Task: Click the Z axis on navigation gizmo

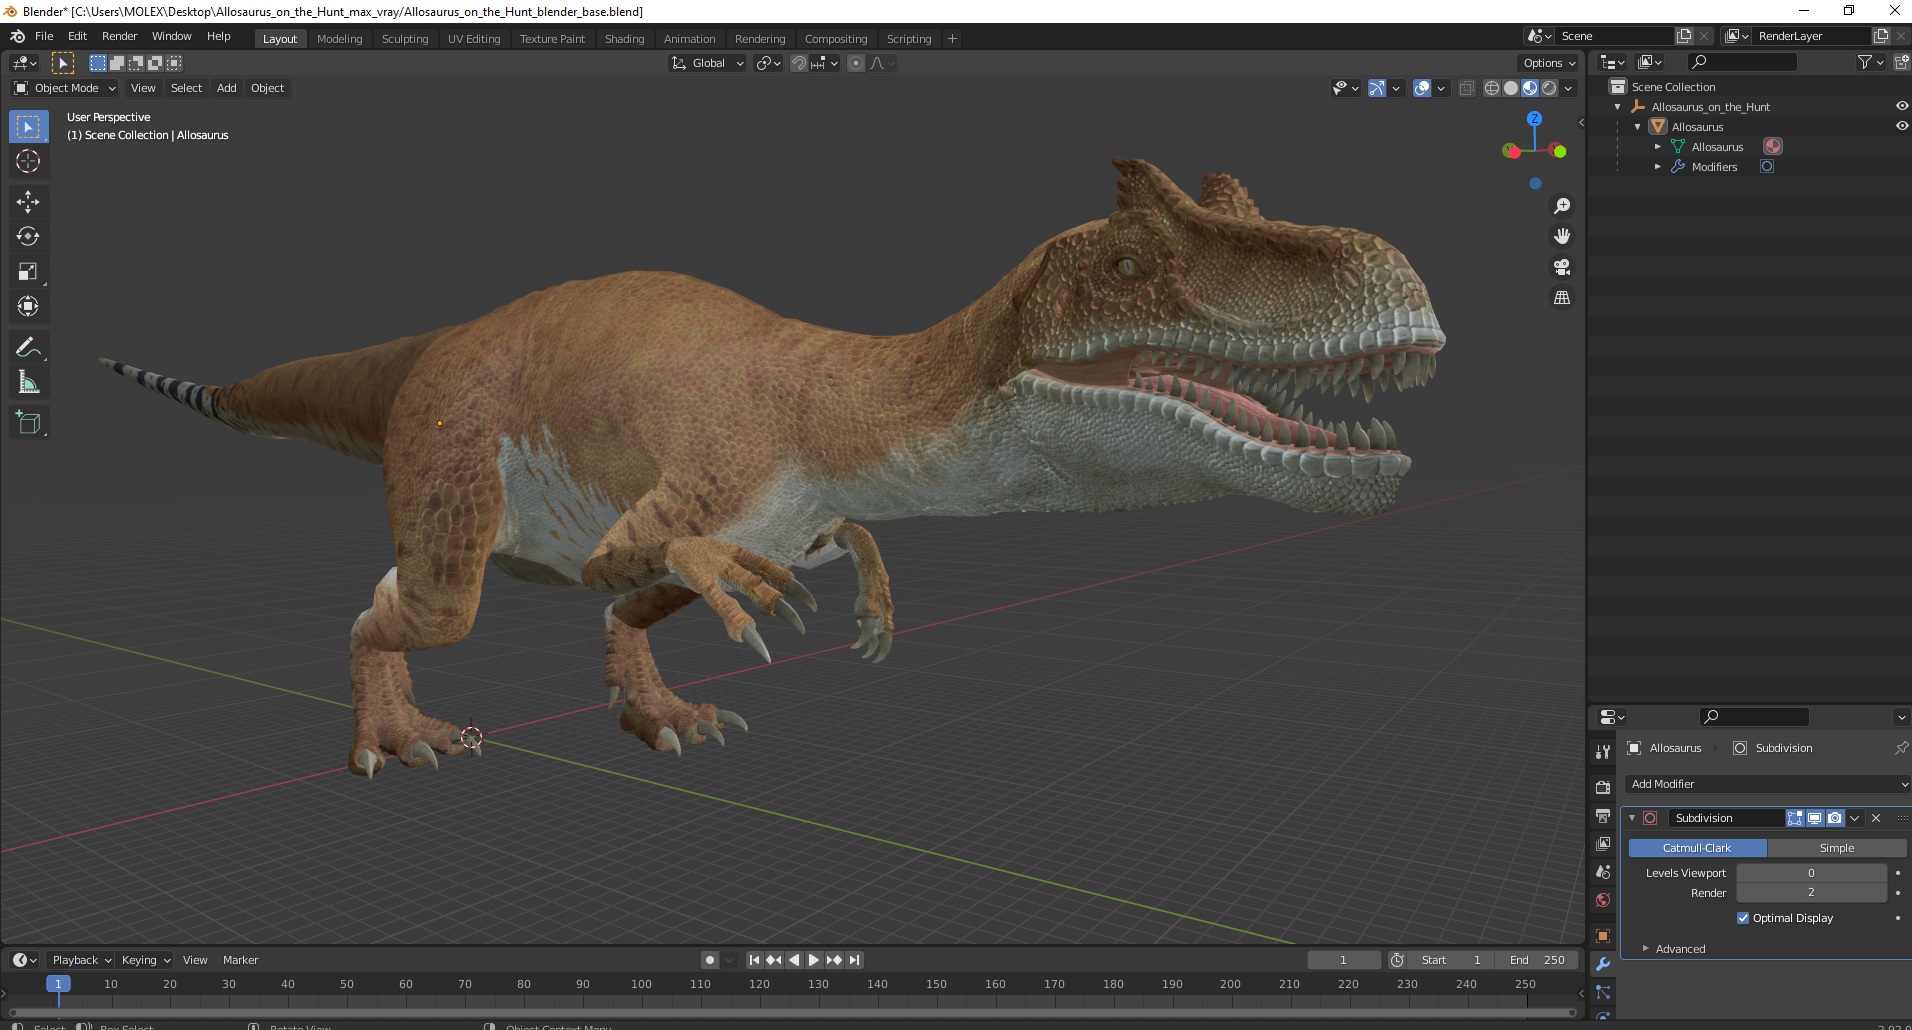Action: coord(1535,118)
